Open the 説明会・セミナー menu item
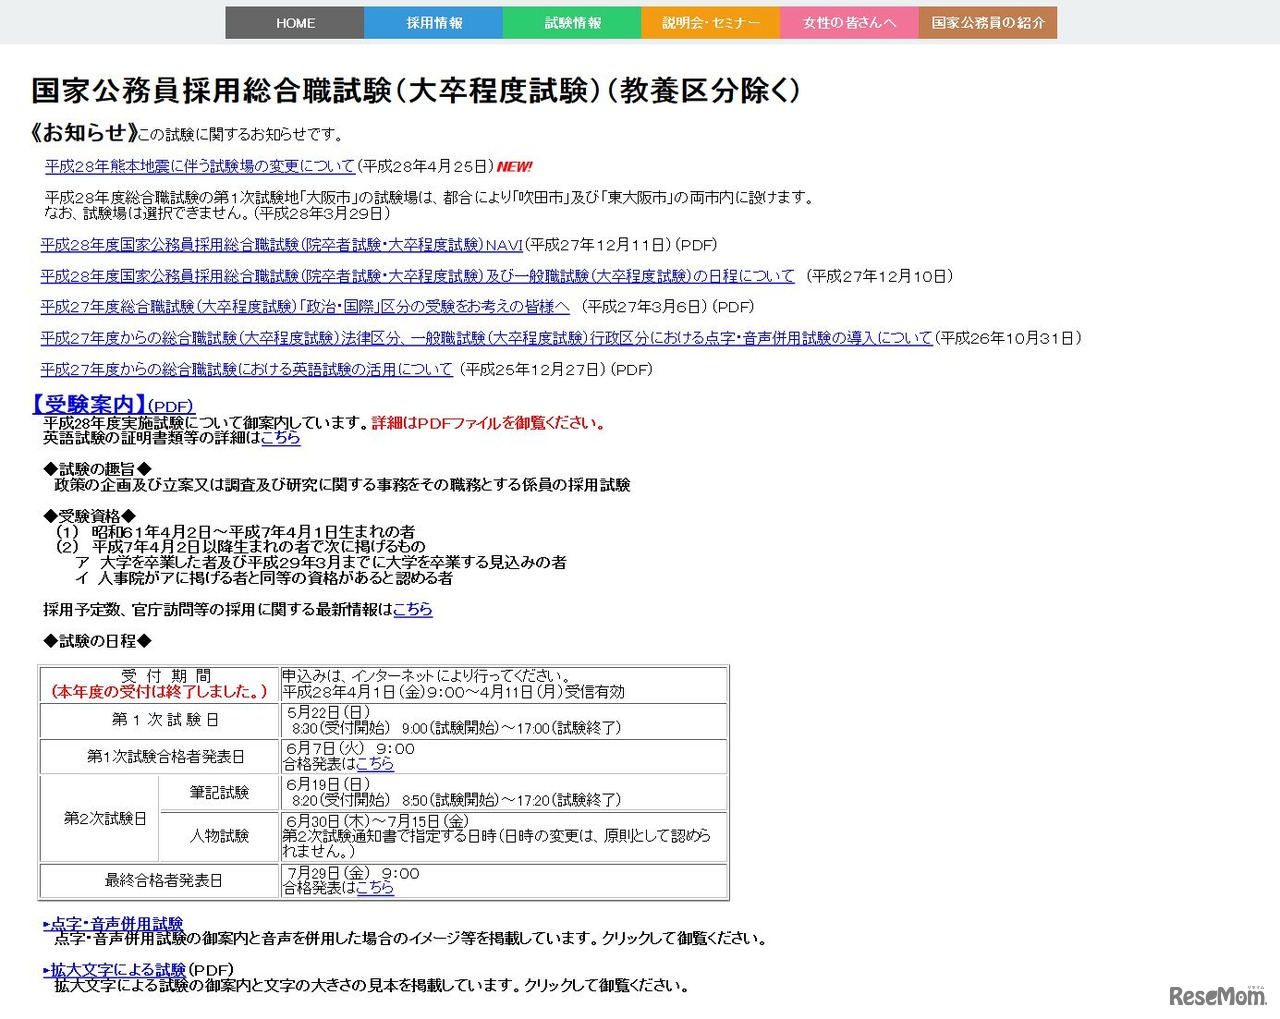Image resolution: width=1280 pixels, height=1019 pixels. point(710,22)
